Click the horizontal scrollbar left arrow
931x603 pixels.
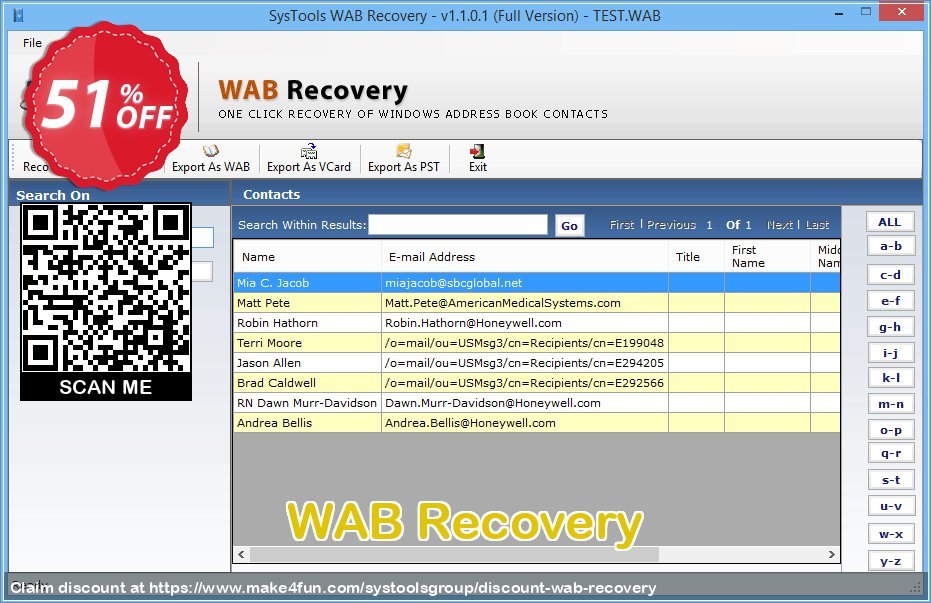click(241, 554)
